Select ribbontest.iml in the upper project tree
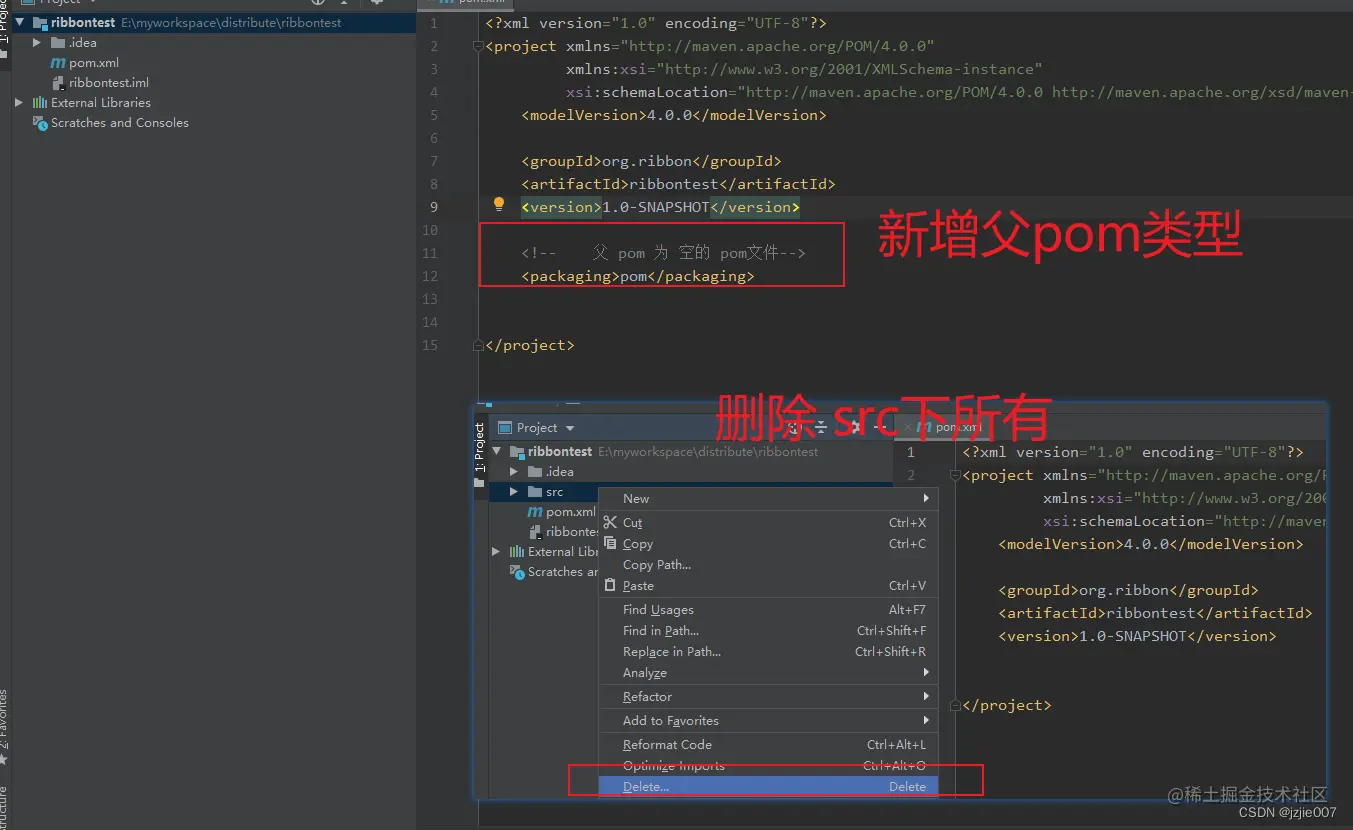 point(109,83)
